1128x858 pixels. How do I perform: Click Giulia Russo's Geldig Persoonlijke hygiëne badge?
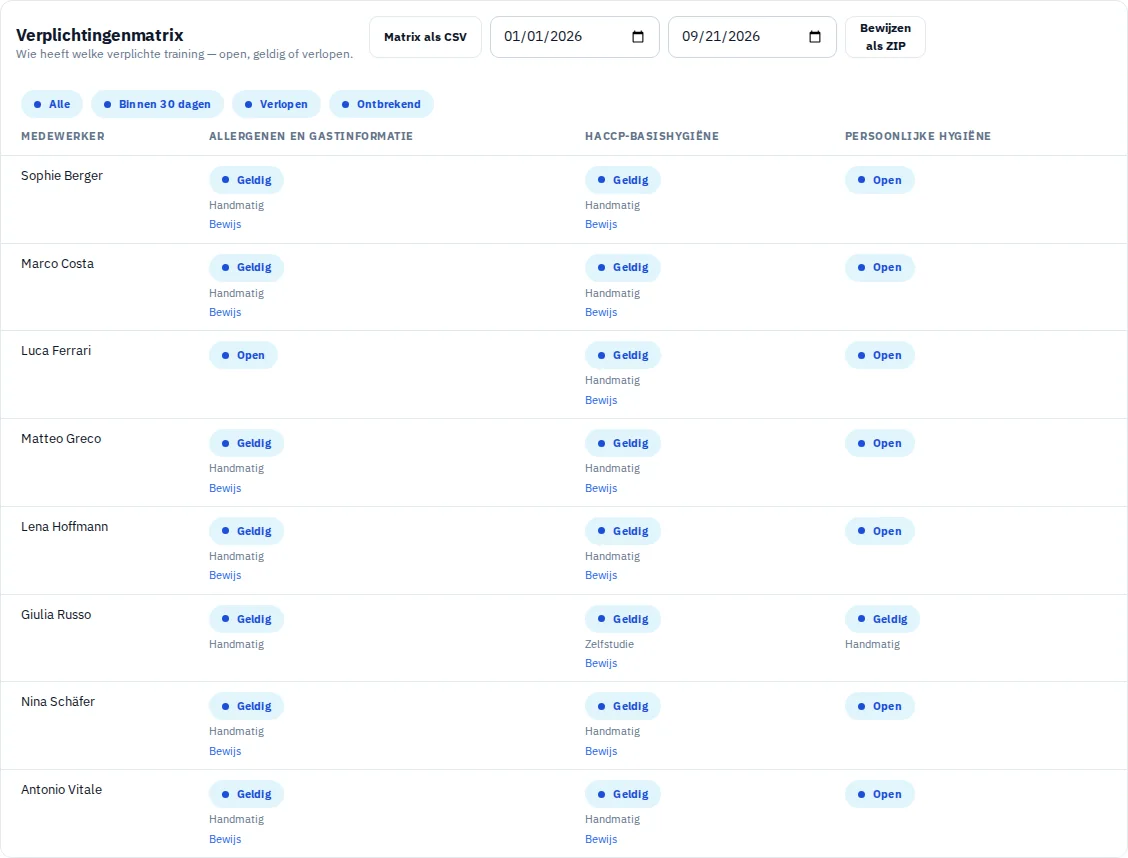(882, 619)
